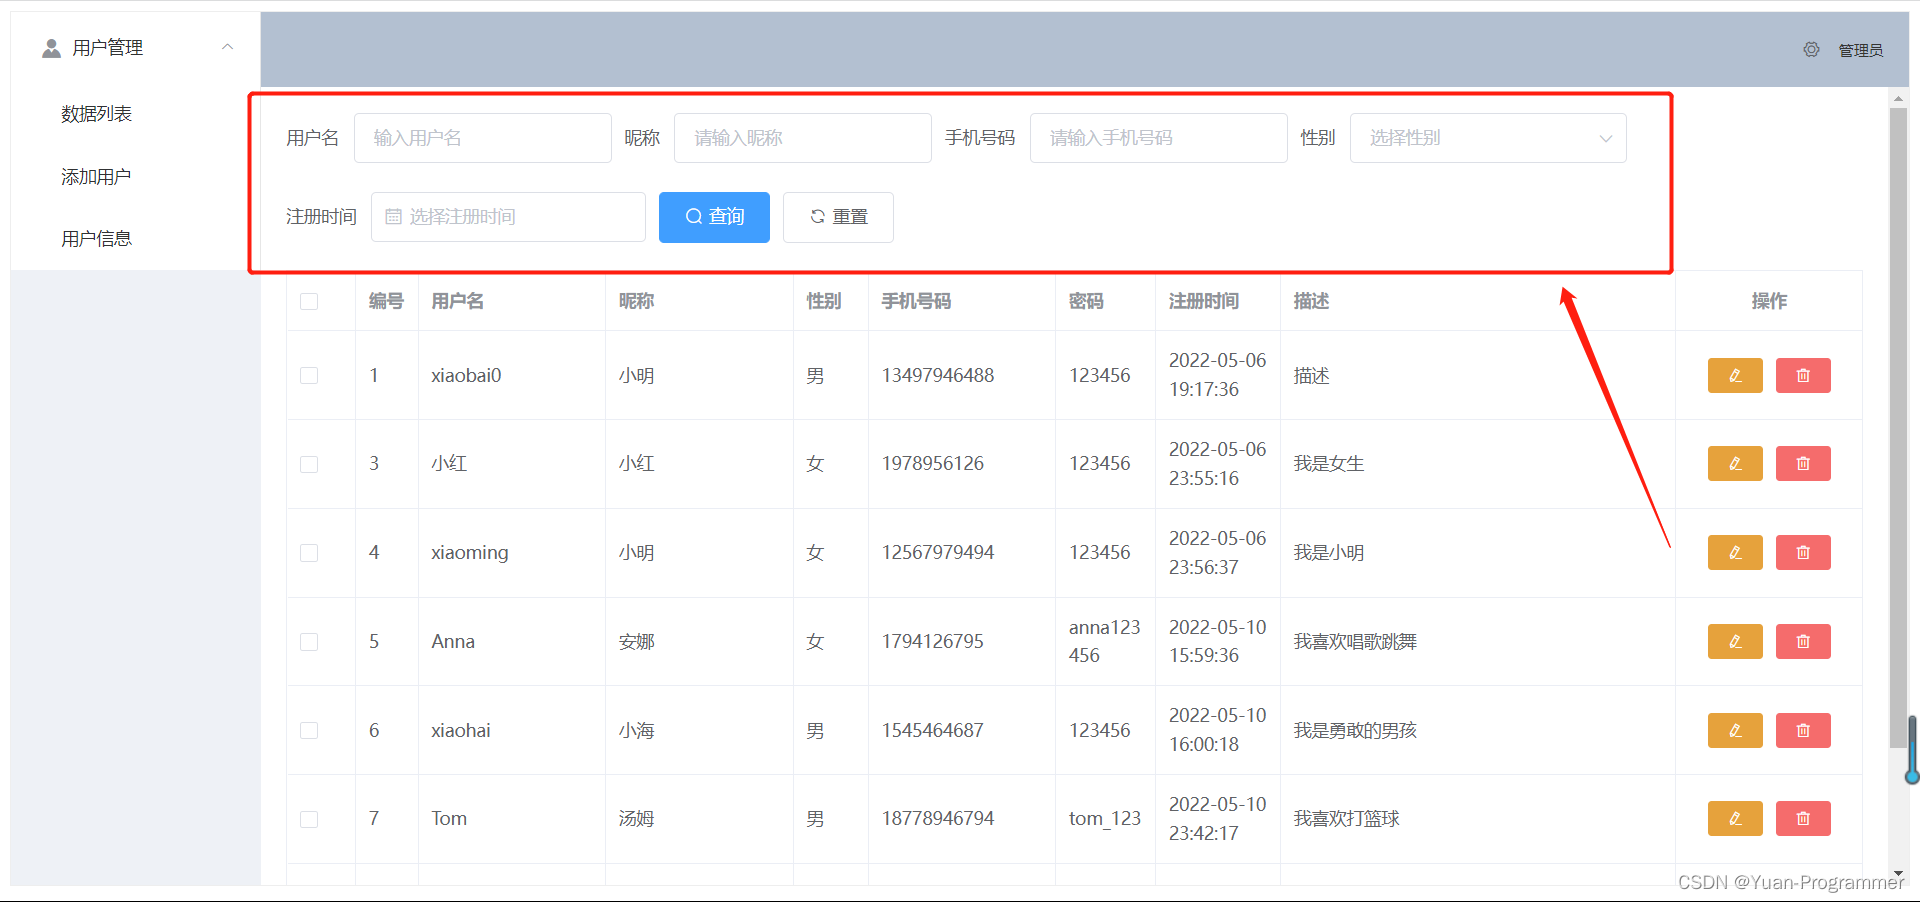Select 用户信息 in the sidebar
The image size is (1920, 902).
tap(97, 239)
